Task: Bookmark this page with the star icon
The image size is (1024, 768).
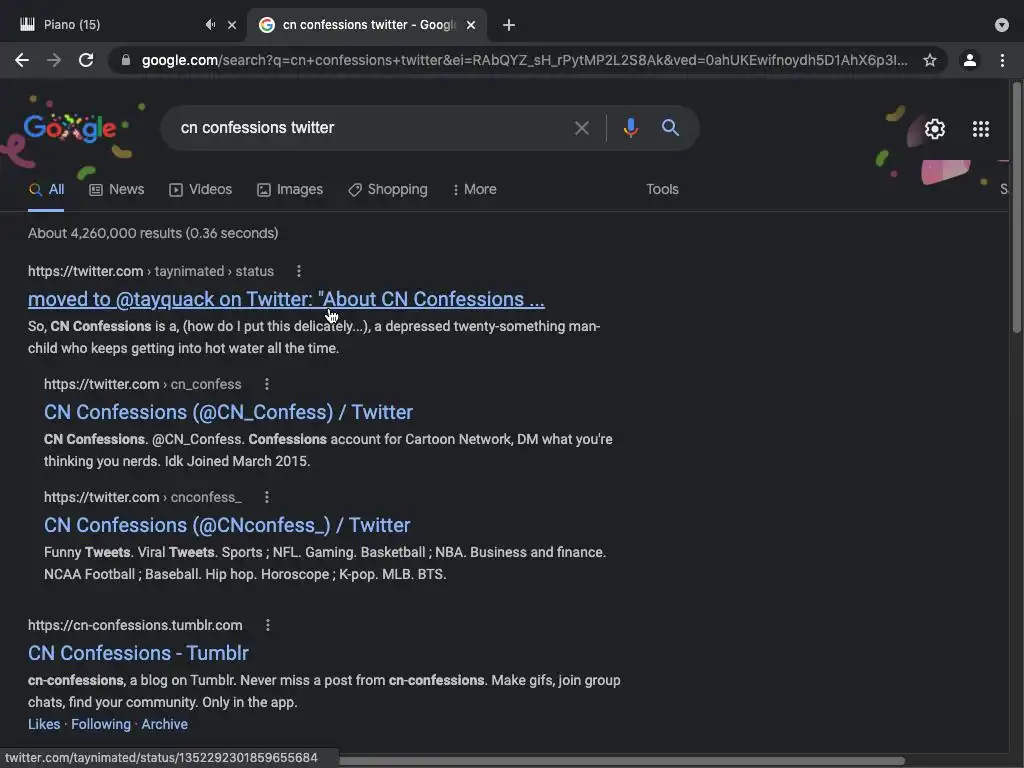Action: point(930,60)
